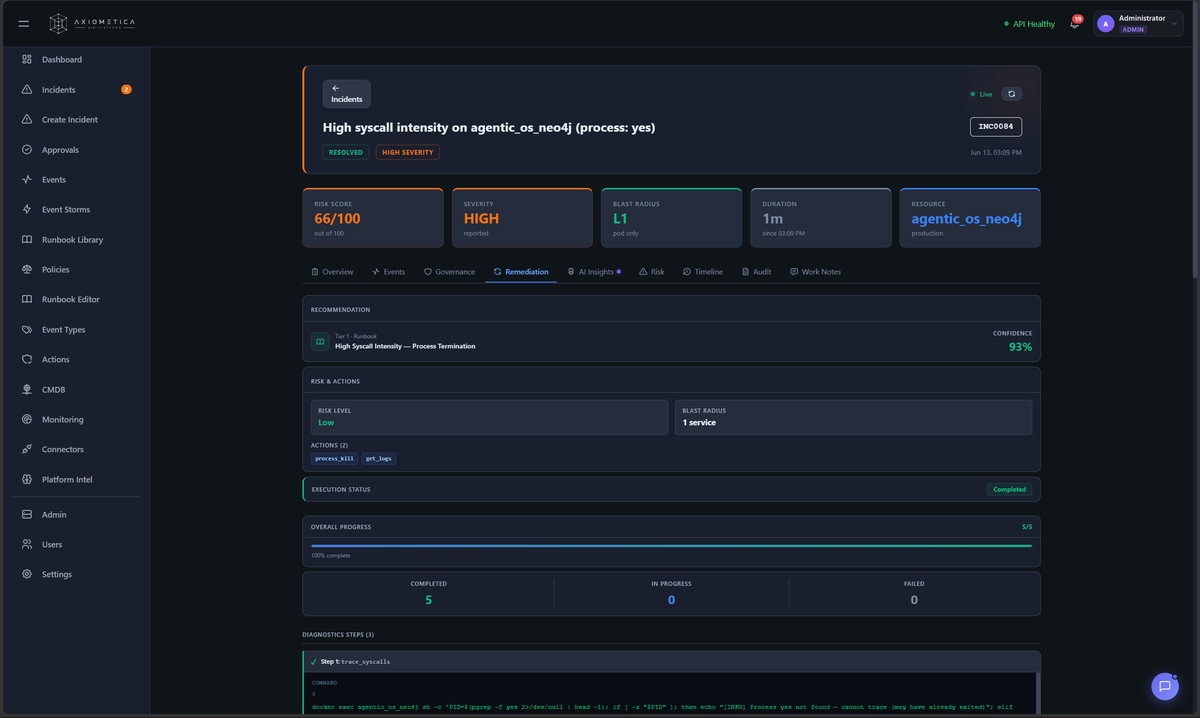The image size is (1200, 718).
Task: Click the HIGH SEVERITY tag
Action: (408, 152)
